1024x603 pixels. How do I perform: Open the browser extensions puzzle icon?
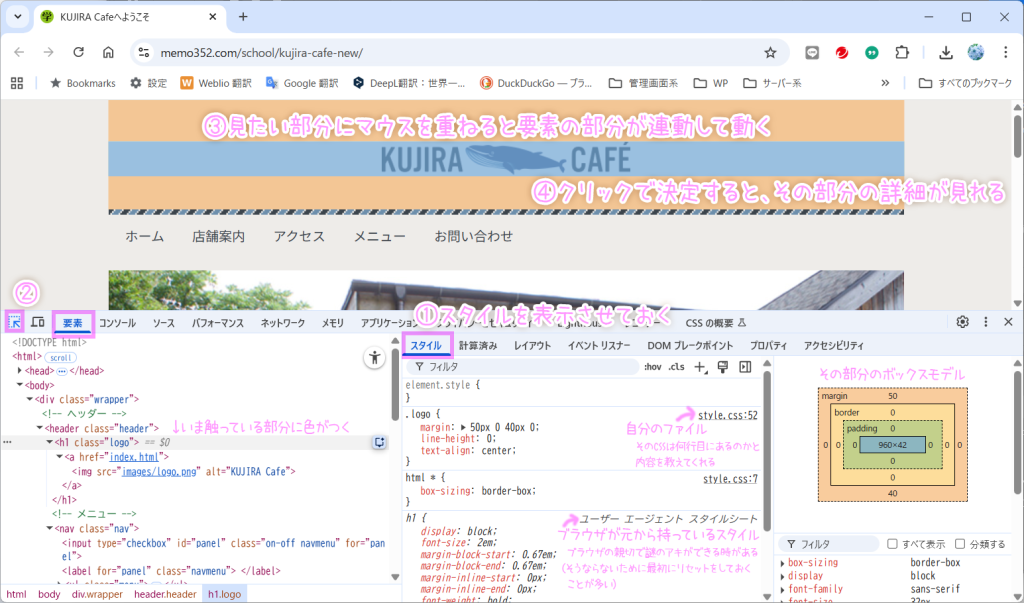coord(902,52)
